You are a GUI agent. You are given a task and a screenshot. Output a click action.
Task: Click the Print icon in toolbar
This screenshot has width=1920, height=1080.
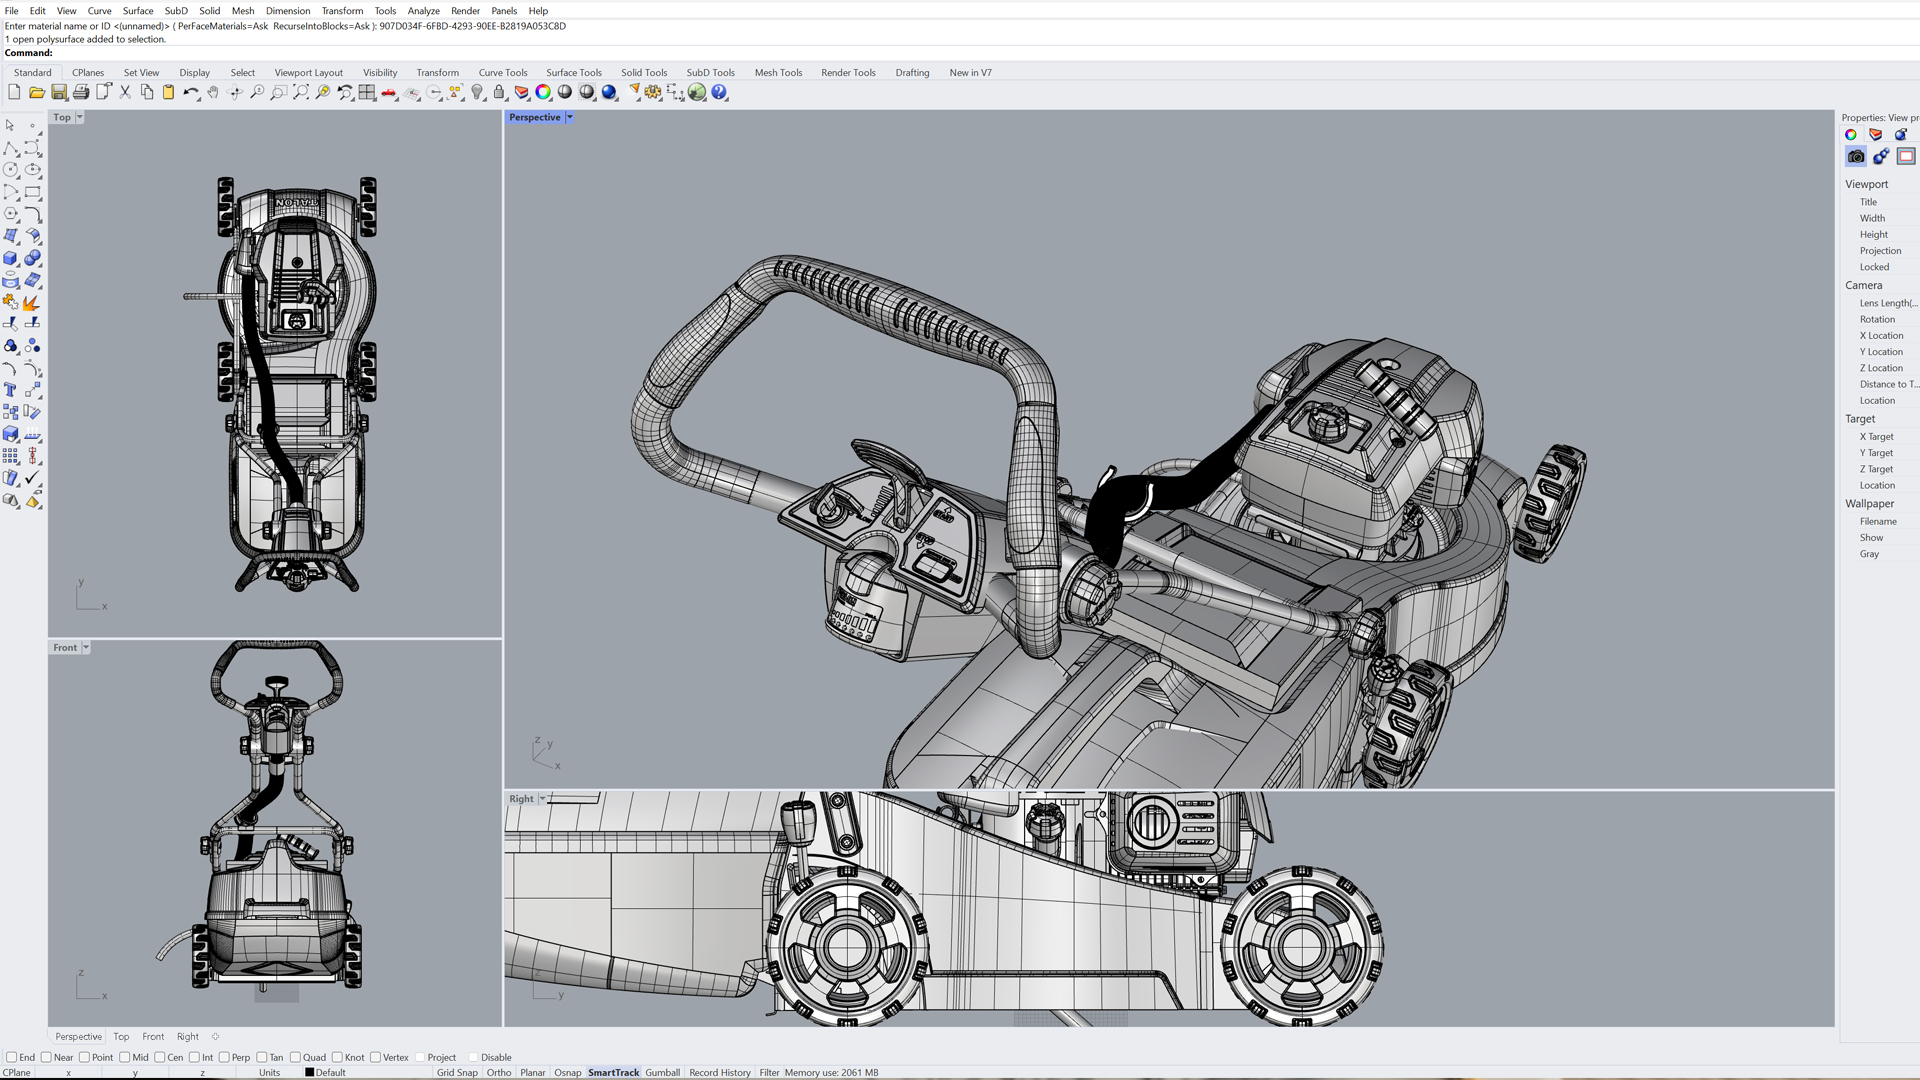coord(81,92)
